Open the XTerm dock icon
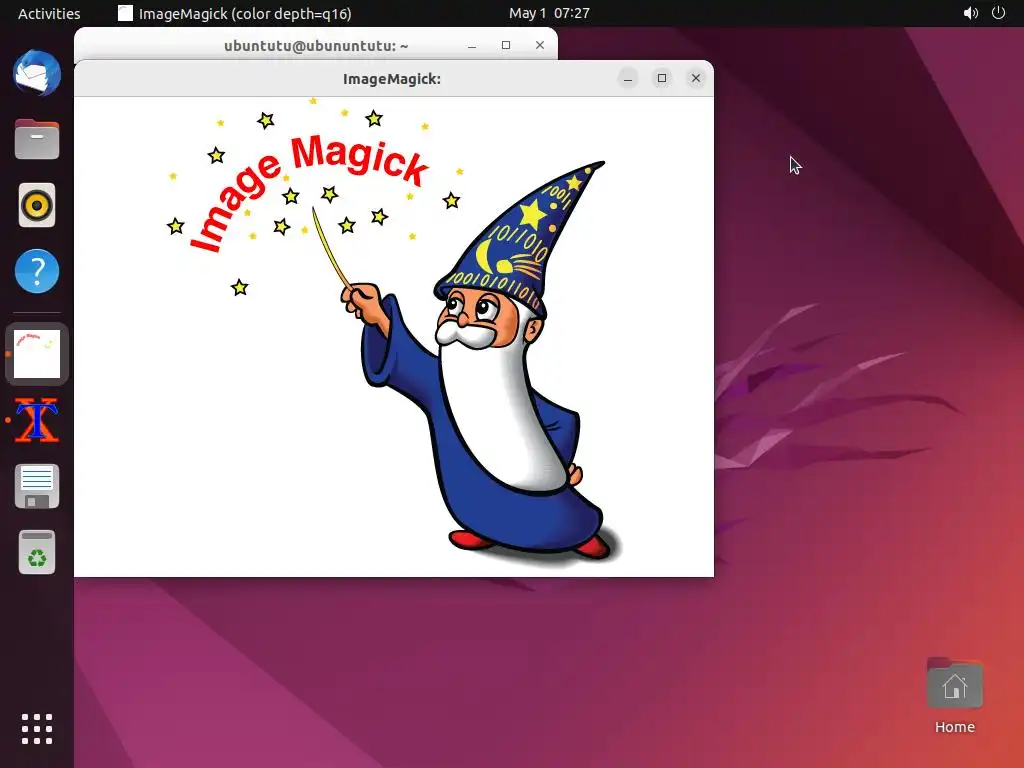The width and height of the screenshot is (1024, 768). (37, 420)
